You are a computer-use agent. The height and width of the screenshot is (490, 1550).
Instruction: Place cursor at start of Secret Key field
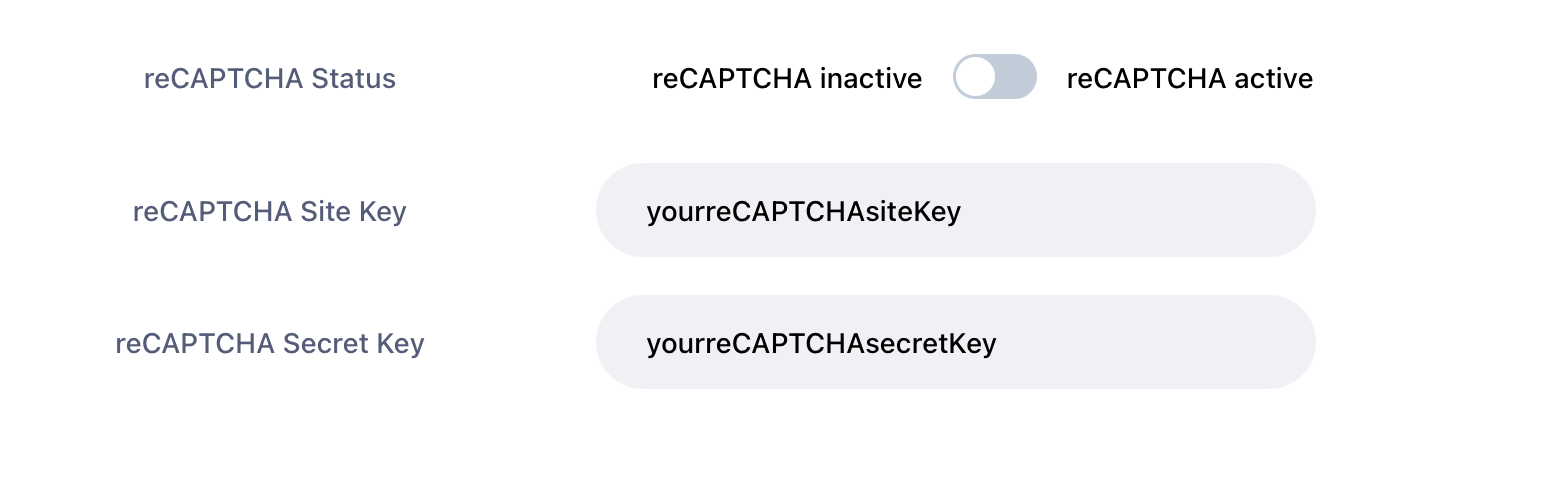click(649, 343)
